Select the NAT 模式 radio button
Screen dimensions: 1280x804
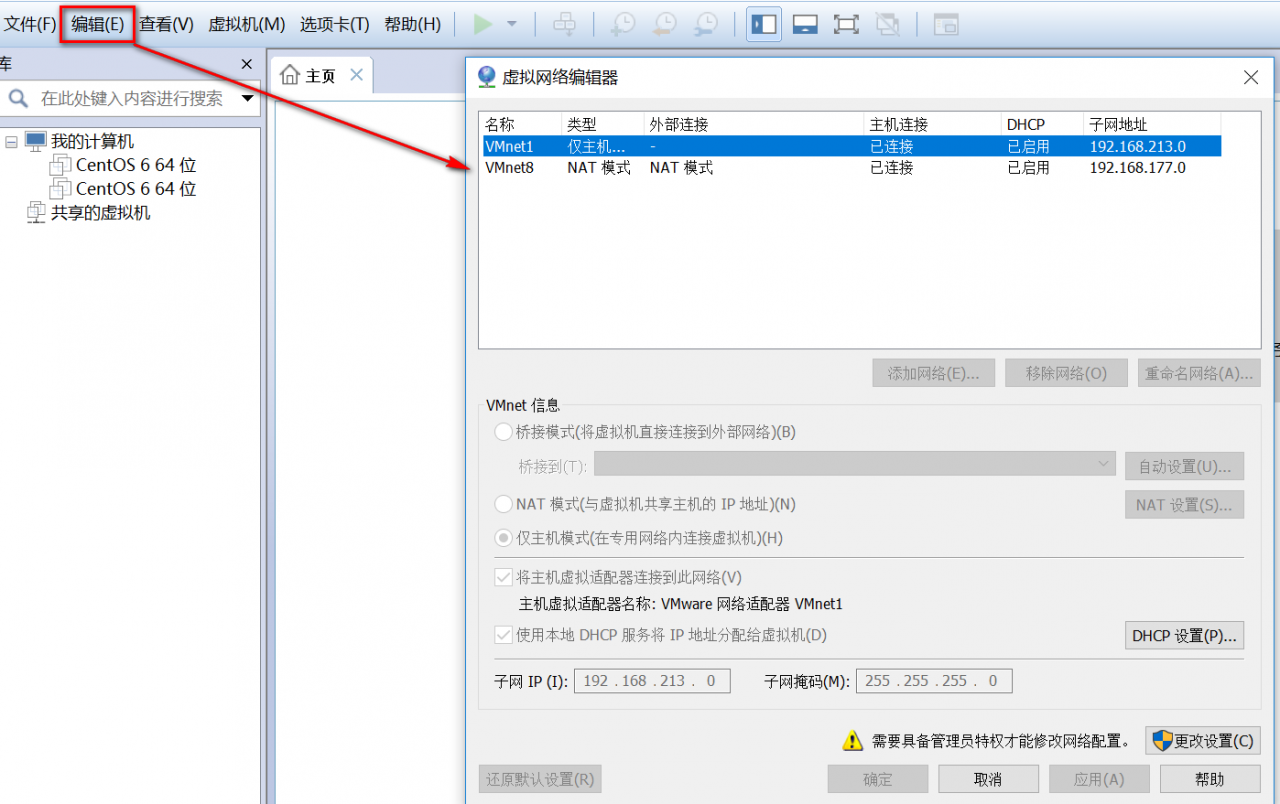coord(503,504)
